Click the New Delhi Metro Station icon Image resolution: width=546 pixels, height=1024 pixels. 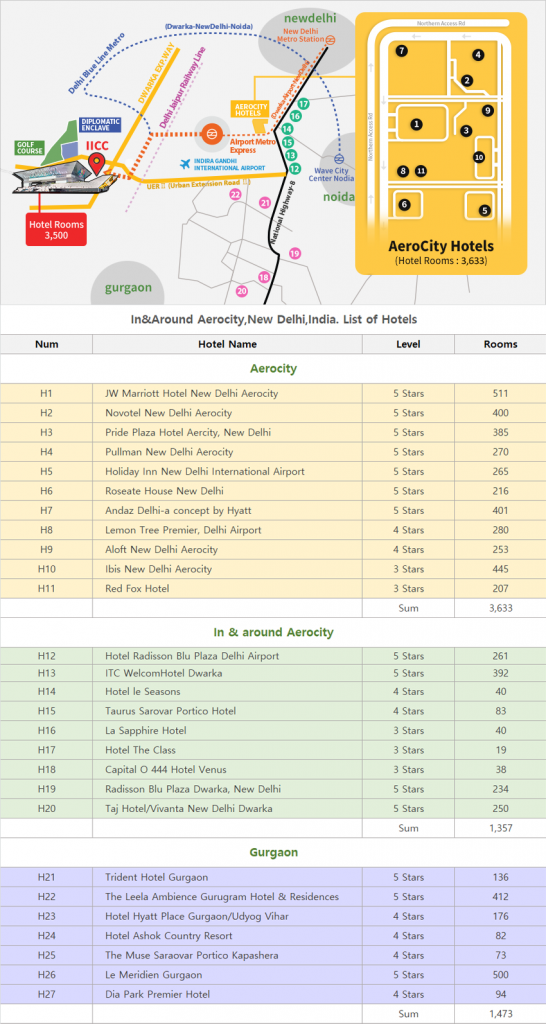331,39
